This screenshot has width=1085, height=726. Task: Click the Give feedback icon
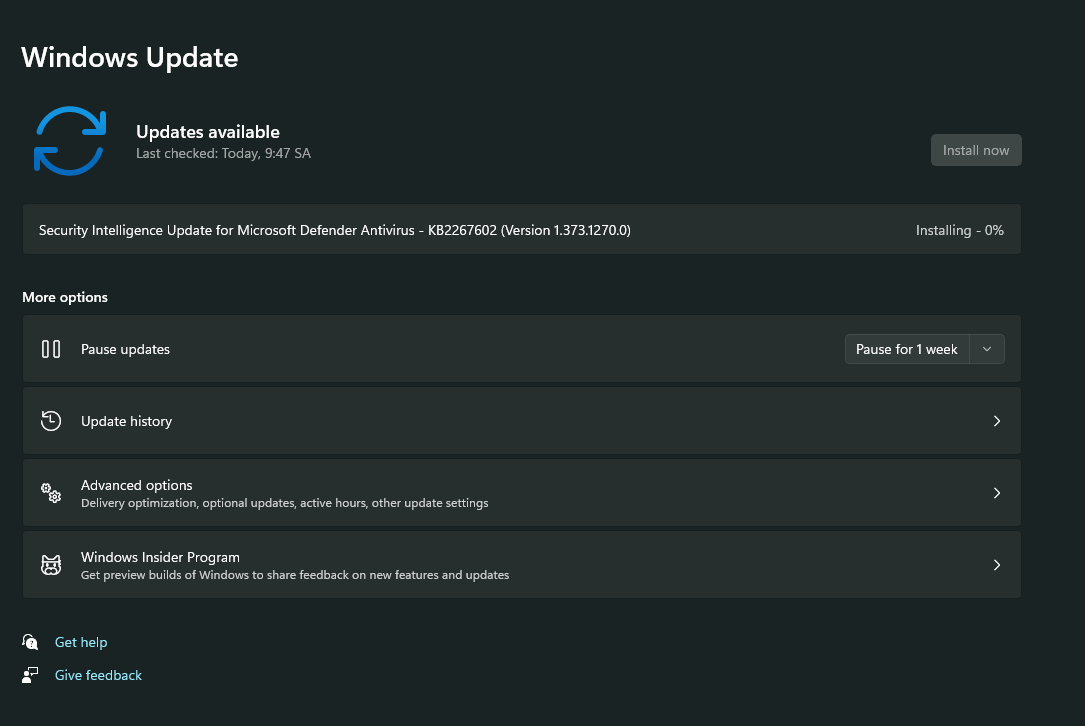pos(30,675)
